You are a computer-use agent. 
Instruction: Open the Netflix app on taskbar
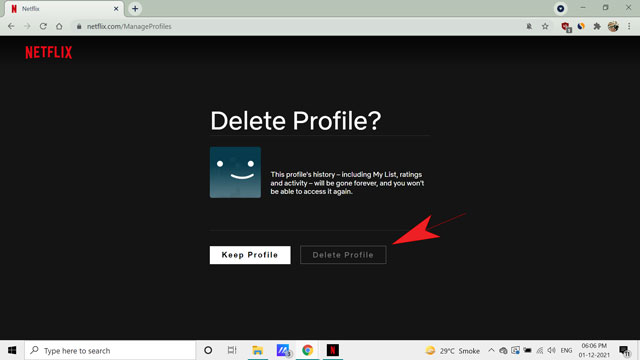333,350
